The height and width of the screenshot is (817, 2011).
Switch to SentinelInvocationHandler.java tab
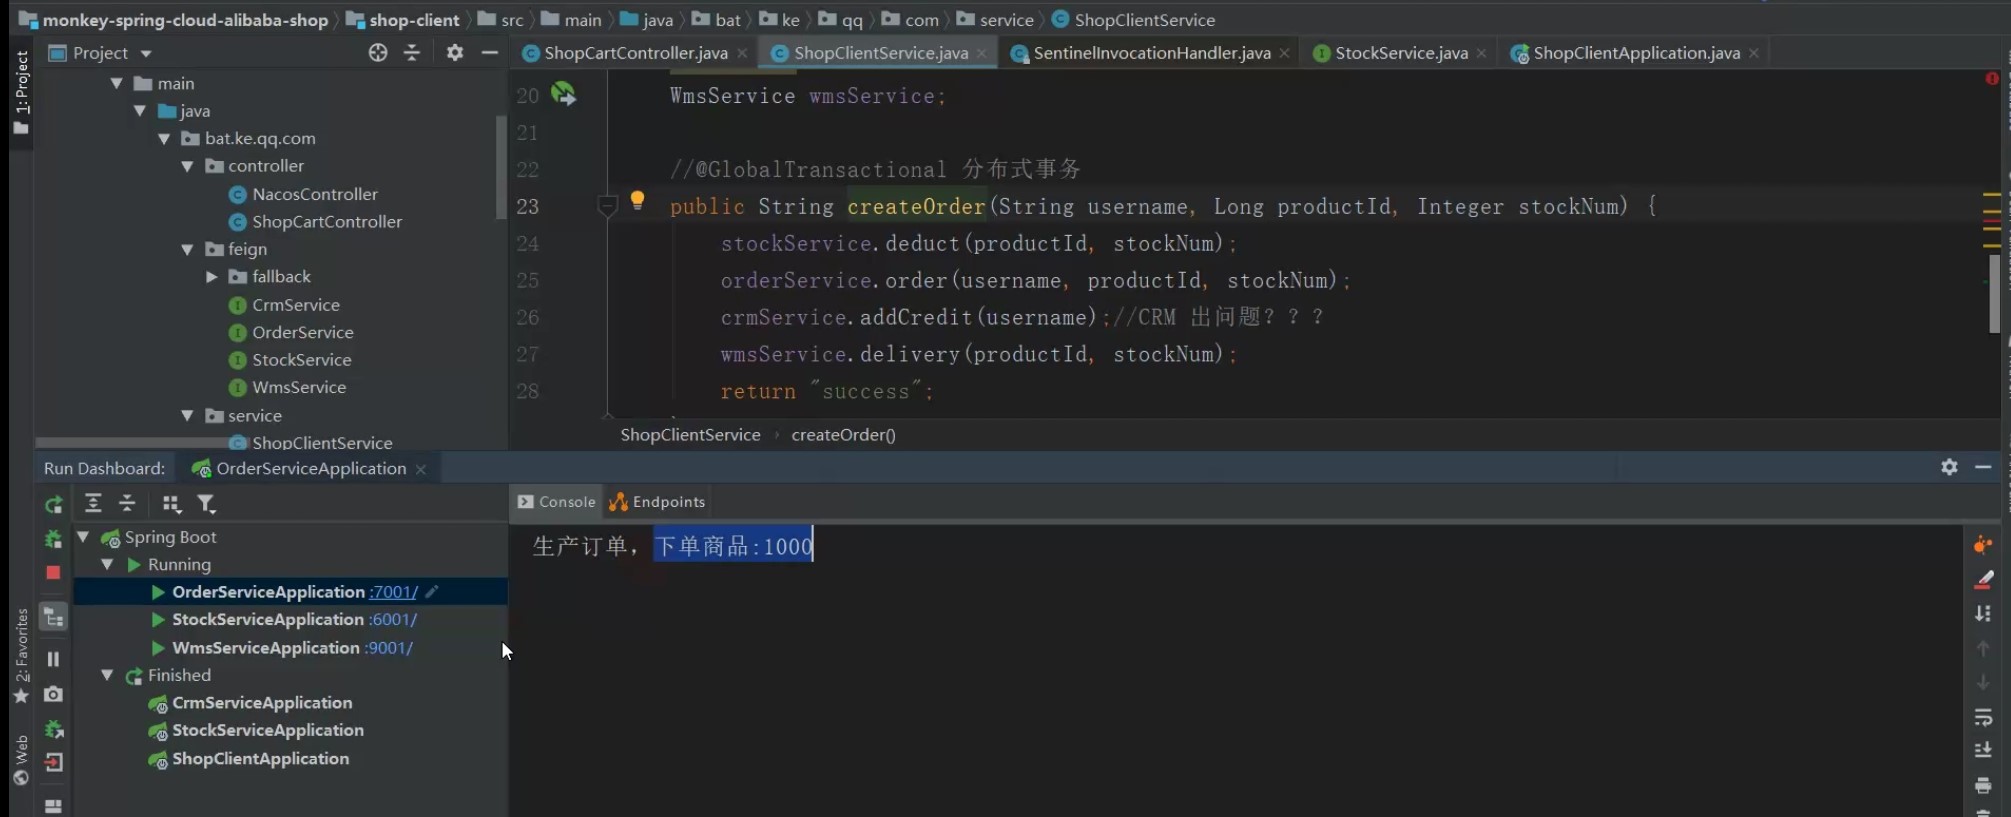point(1151,53)
